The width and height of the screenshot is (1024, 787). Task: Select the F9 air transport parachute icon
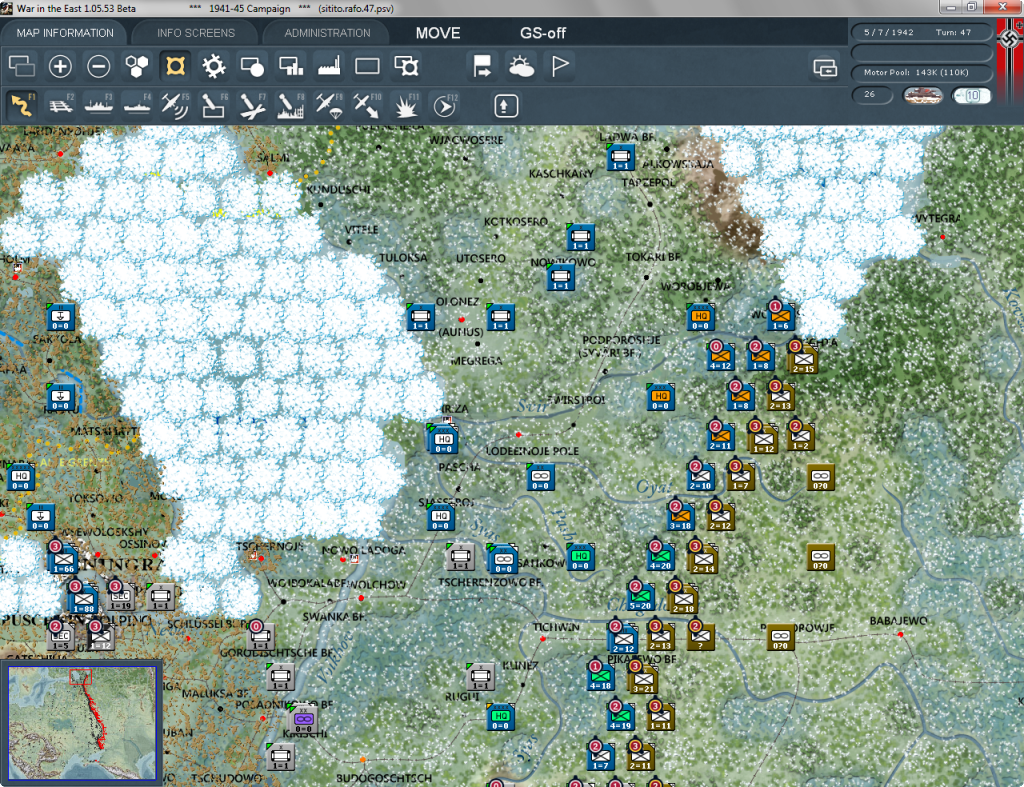click(328, 106)
